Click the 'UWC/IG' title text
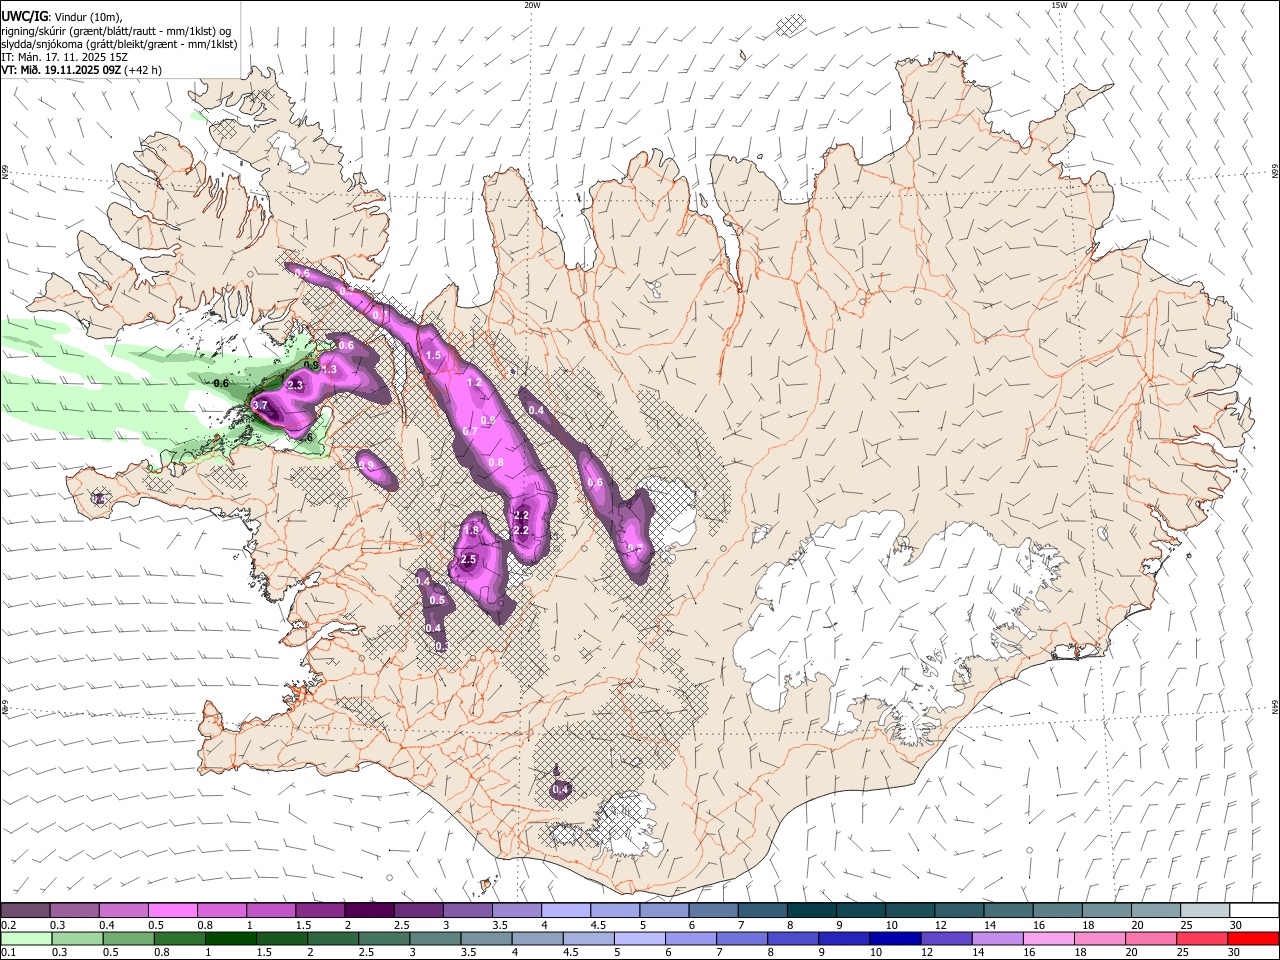 pyautogui.click(x=23, y=16)
